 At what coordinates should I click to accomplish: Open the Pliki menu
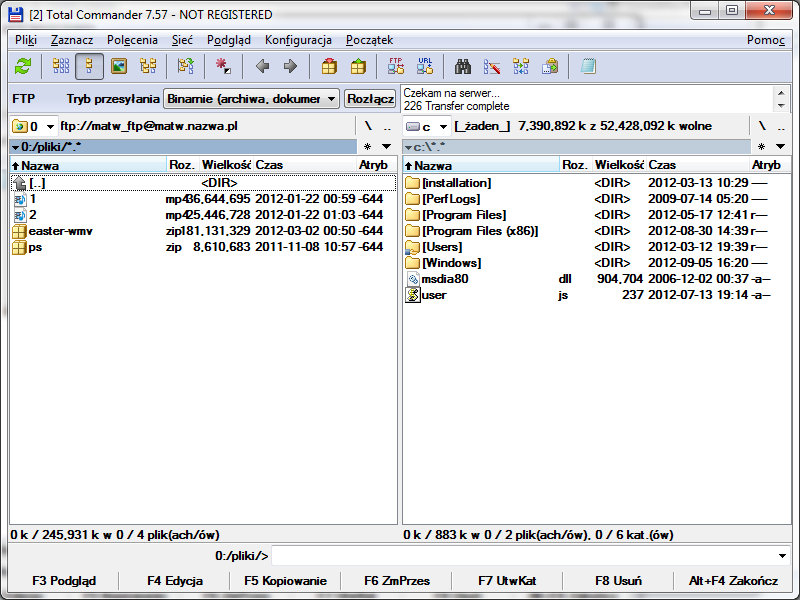pyautogui.click(x=26, y=40)
